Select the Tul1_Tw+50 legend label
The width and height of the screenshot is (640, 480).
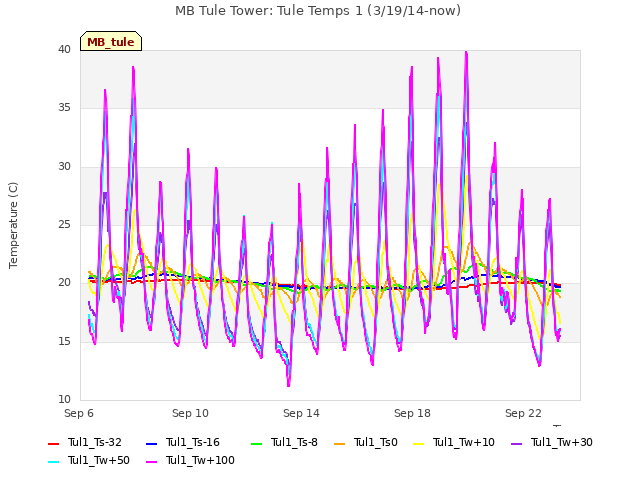(x=99, y=460)
